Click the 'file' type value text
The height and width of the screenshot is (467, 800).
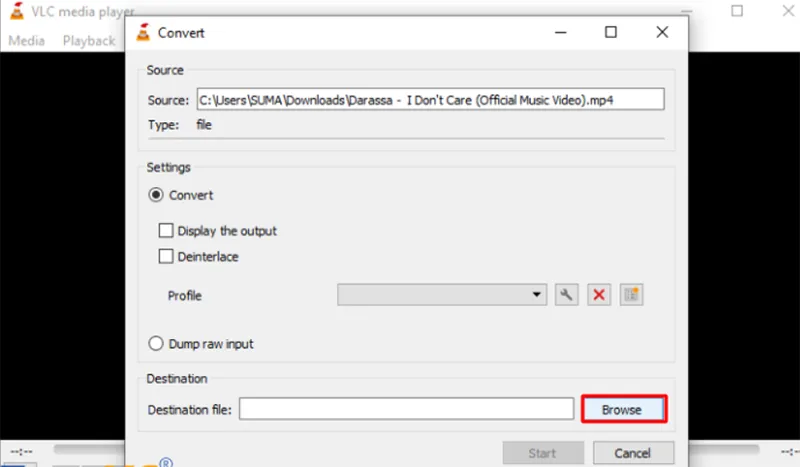[x=204, y=125]
